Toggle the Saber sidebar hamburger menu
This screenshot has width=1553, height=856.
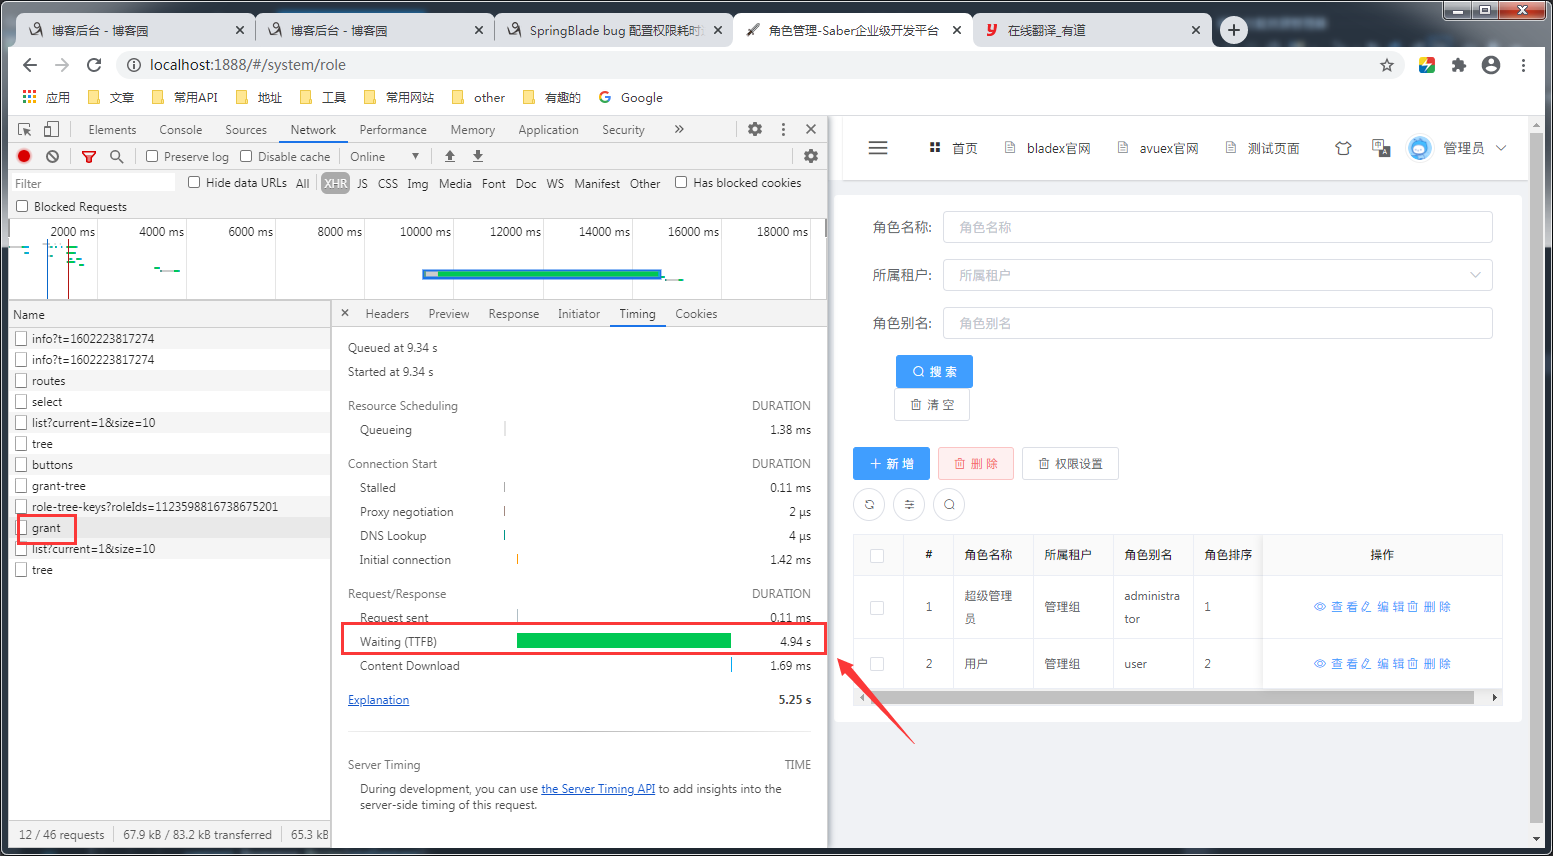click(x=878, y=148)
